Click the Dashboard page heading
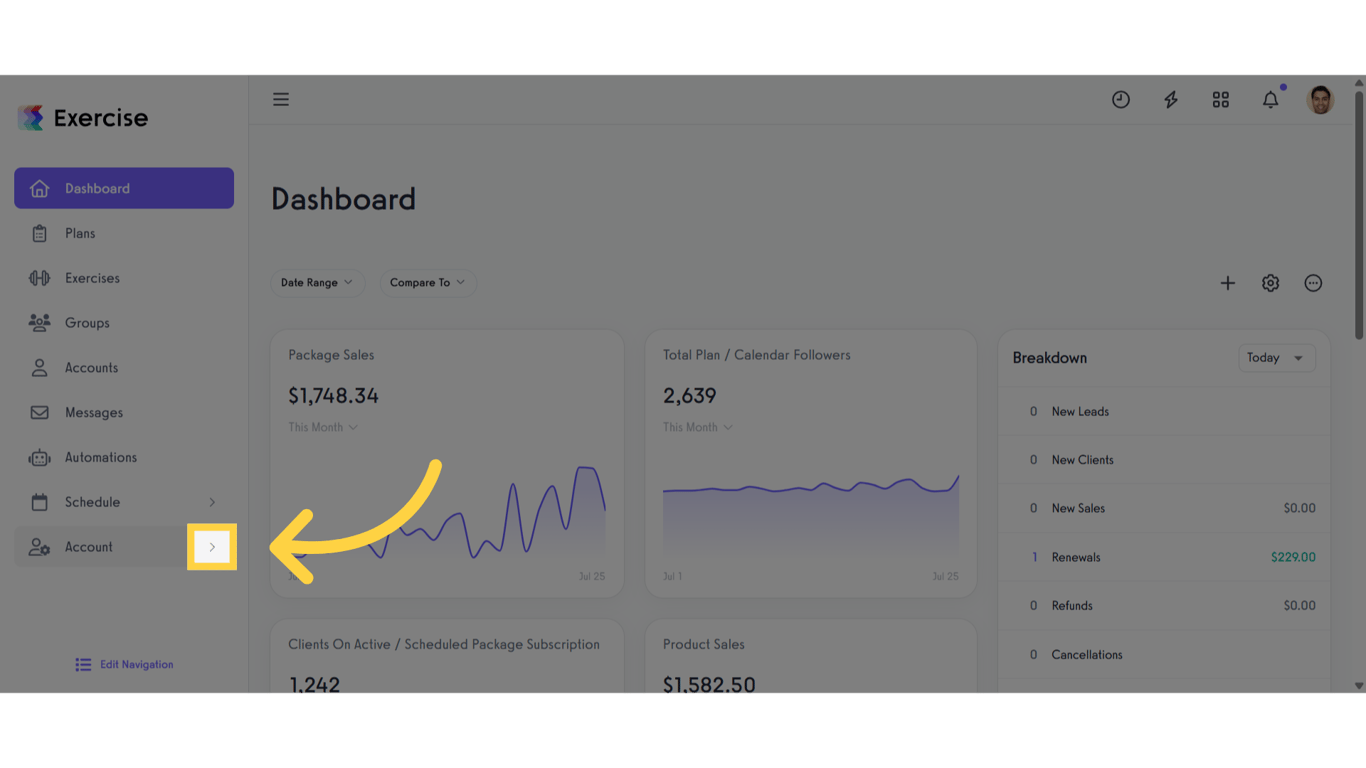 343,199
